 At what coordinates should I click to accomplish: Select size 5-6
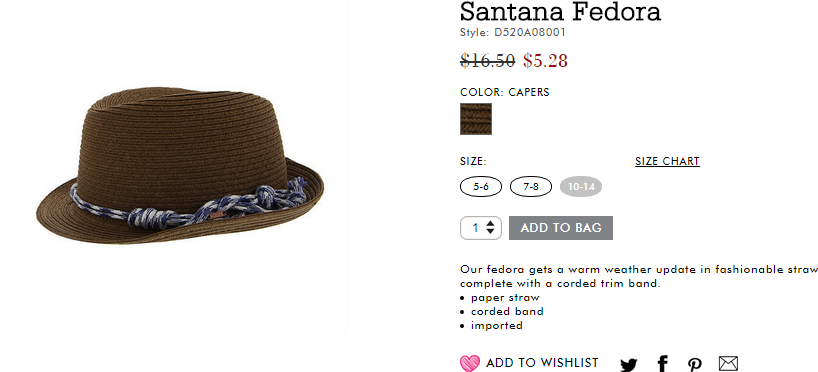[480, 186]
